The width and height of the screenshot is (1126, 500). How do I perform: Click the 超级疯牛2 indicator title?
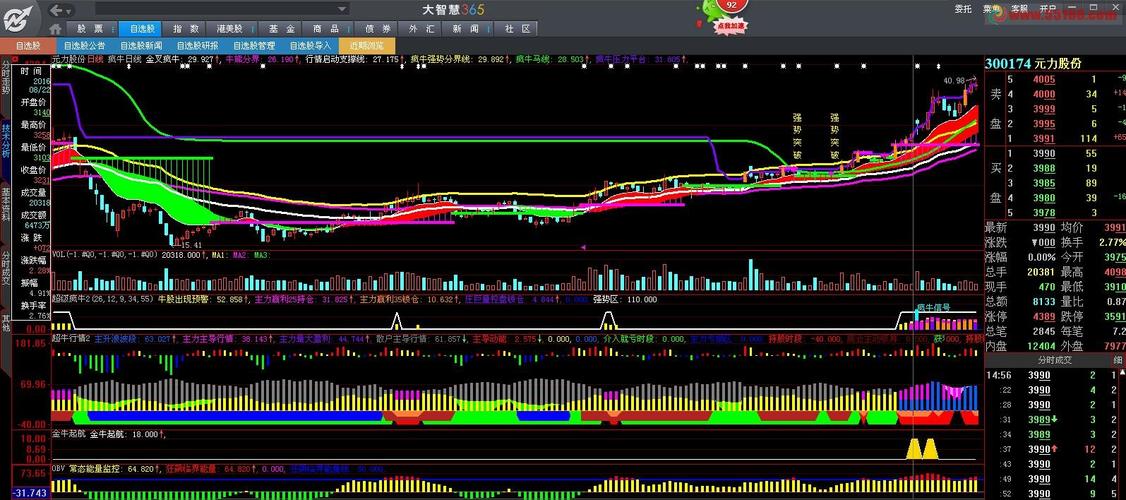(x=69, y=300)
